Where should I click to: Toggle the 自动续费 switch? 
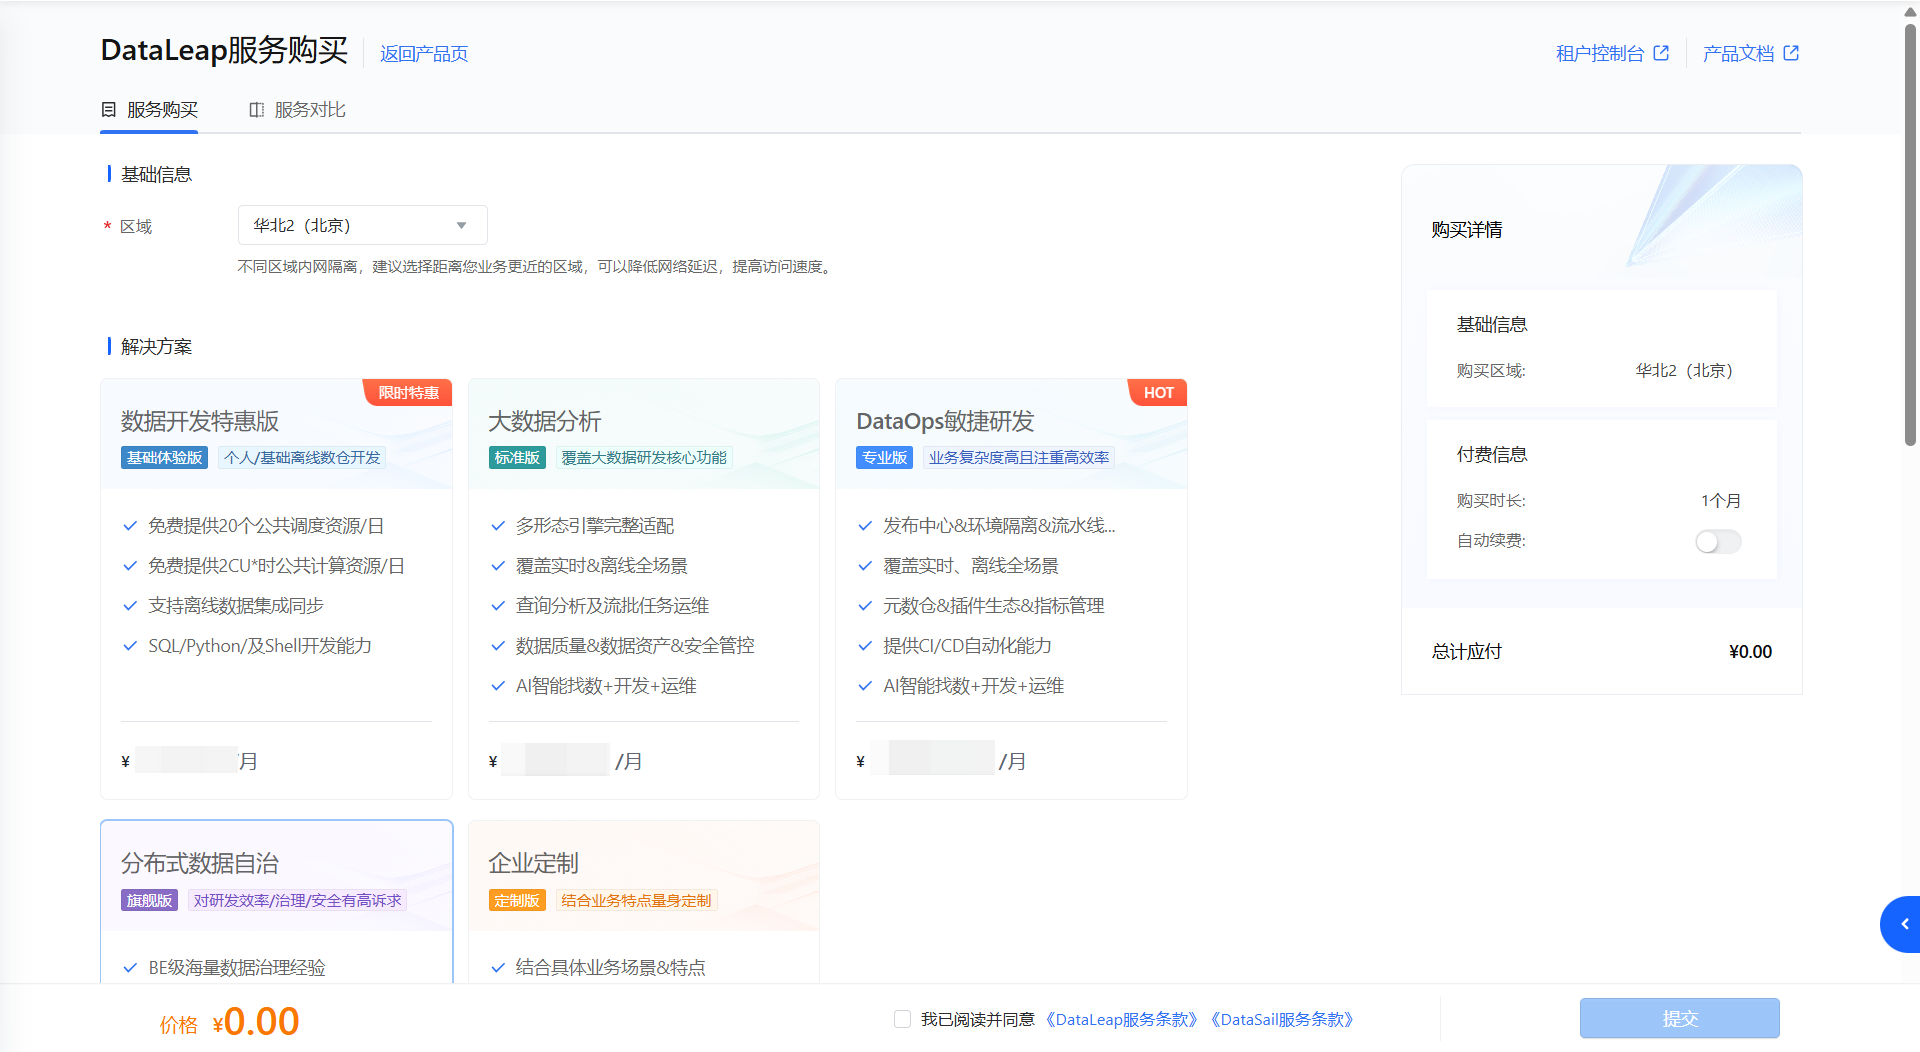1718,541
